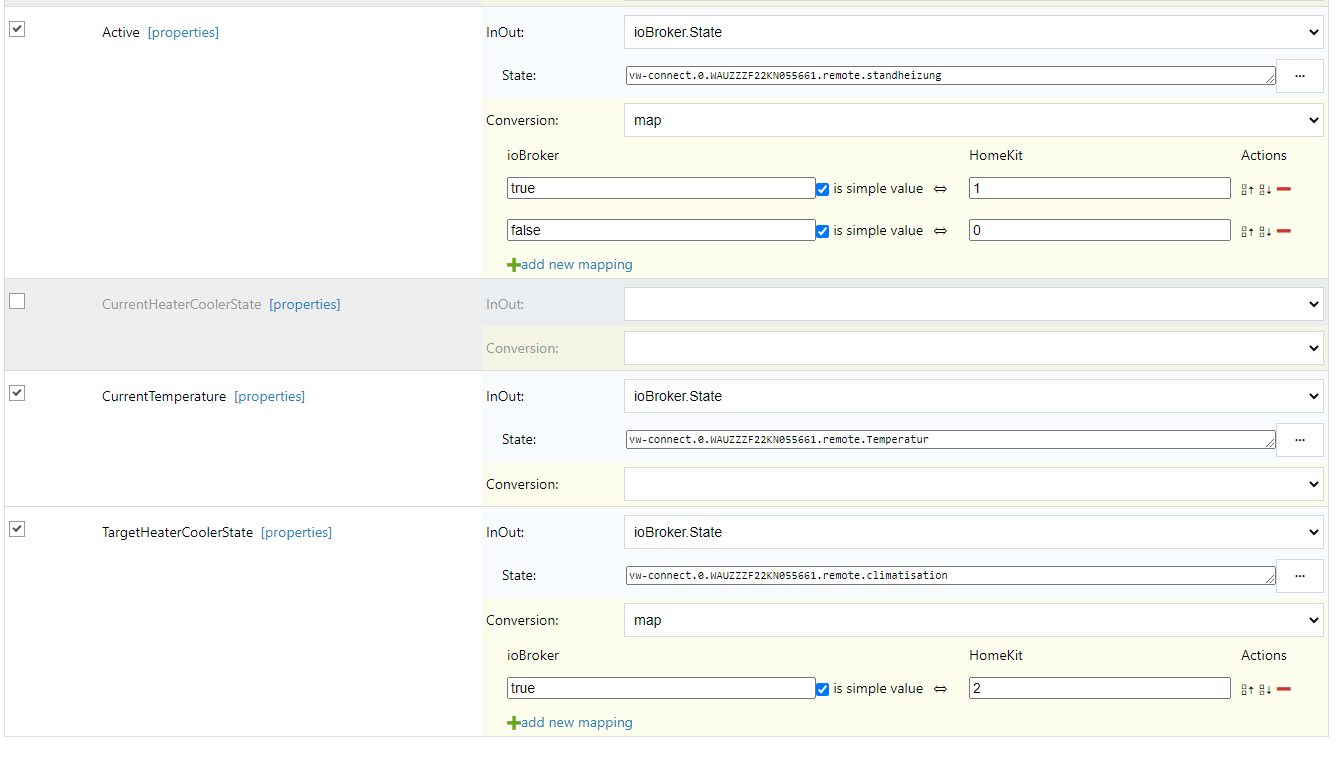Move the 'true' mapping down under Active
1342x758 pixels.
[1265, 189]
